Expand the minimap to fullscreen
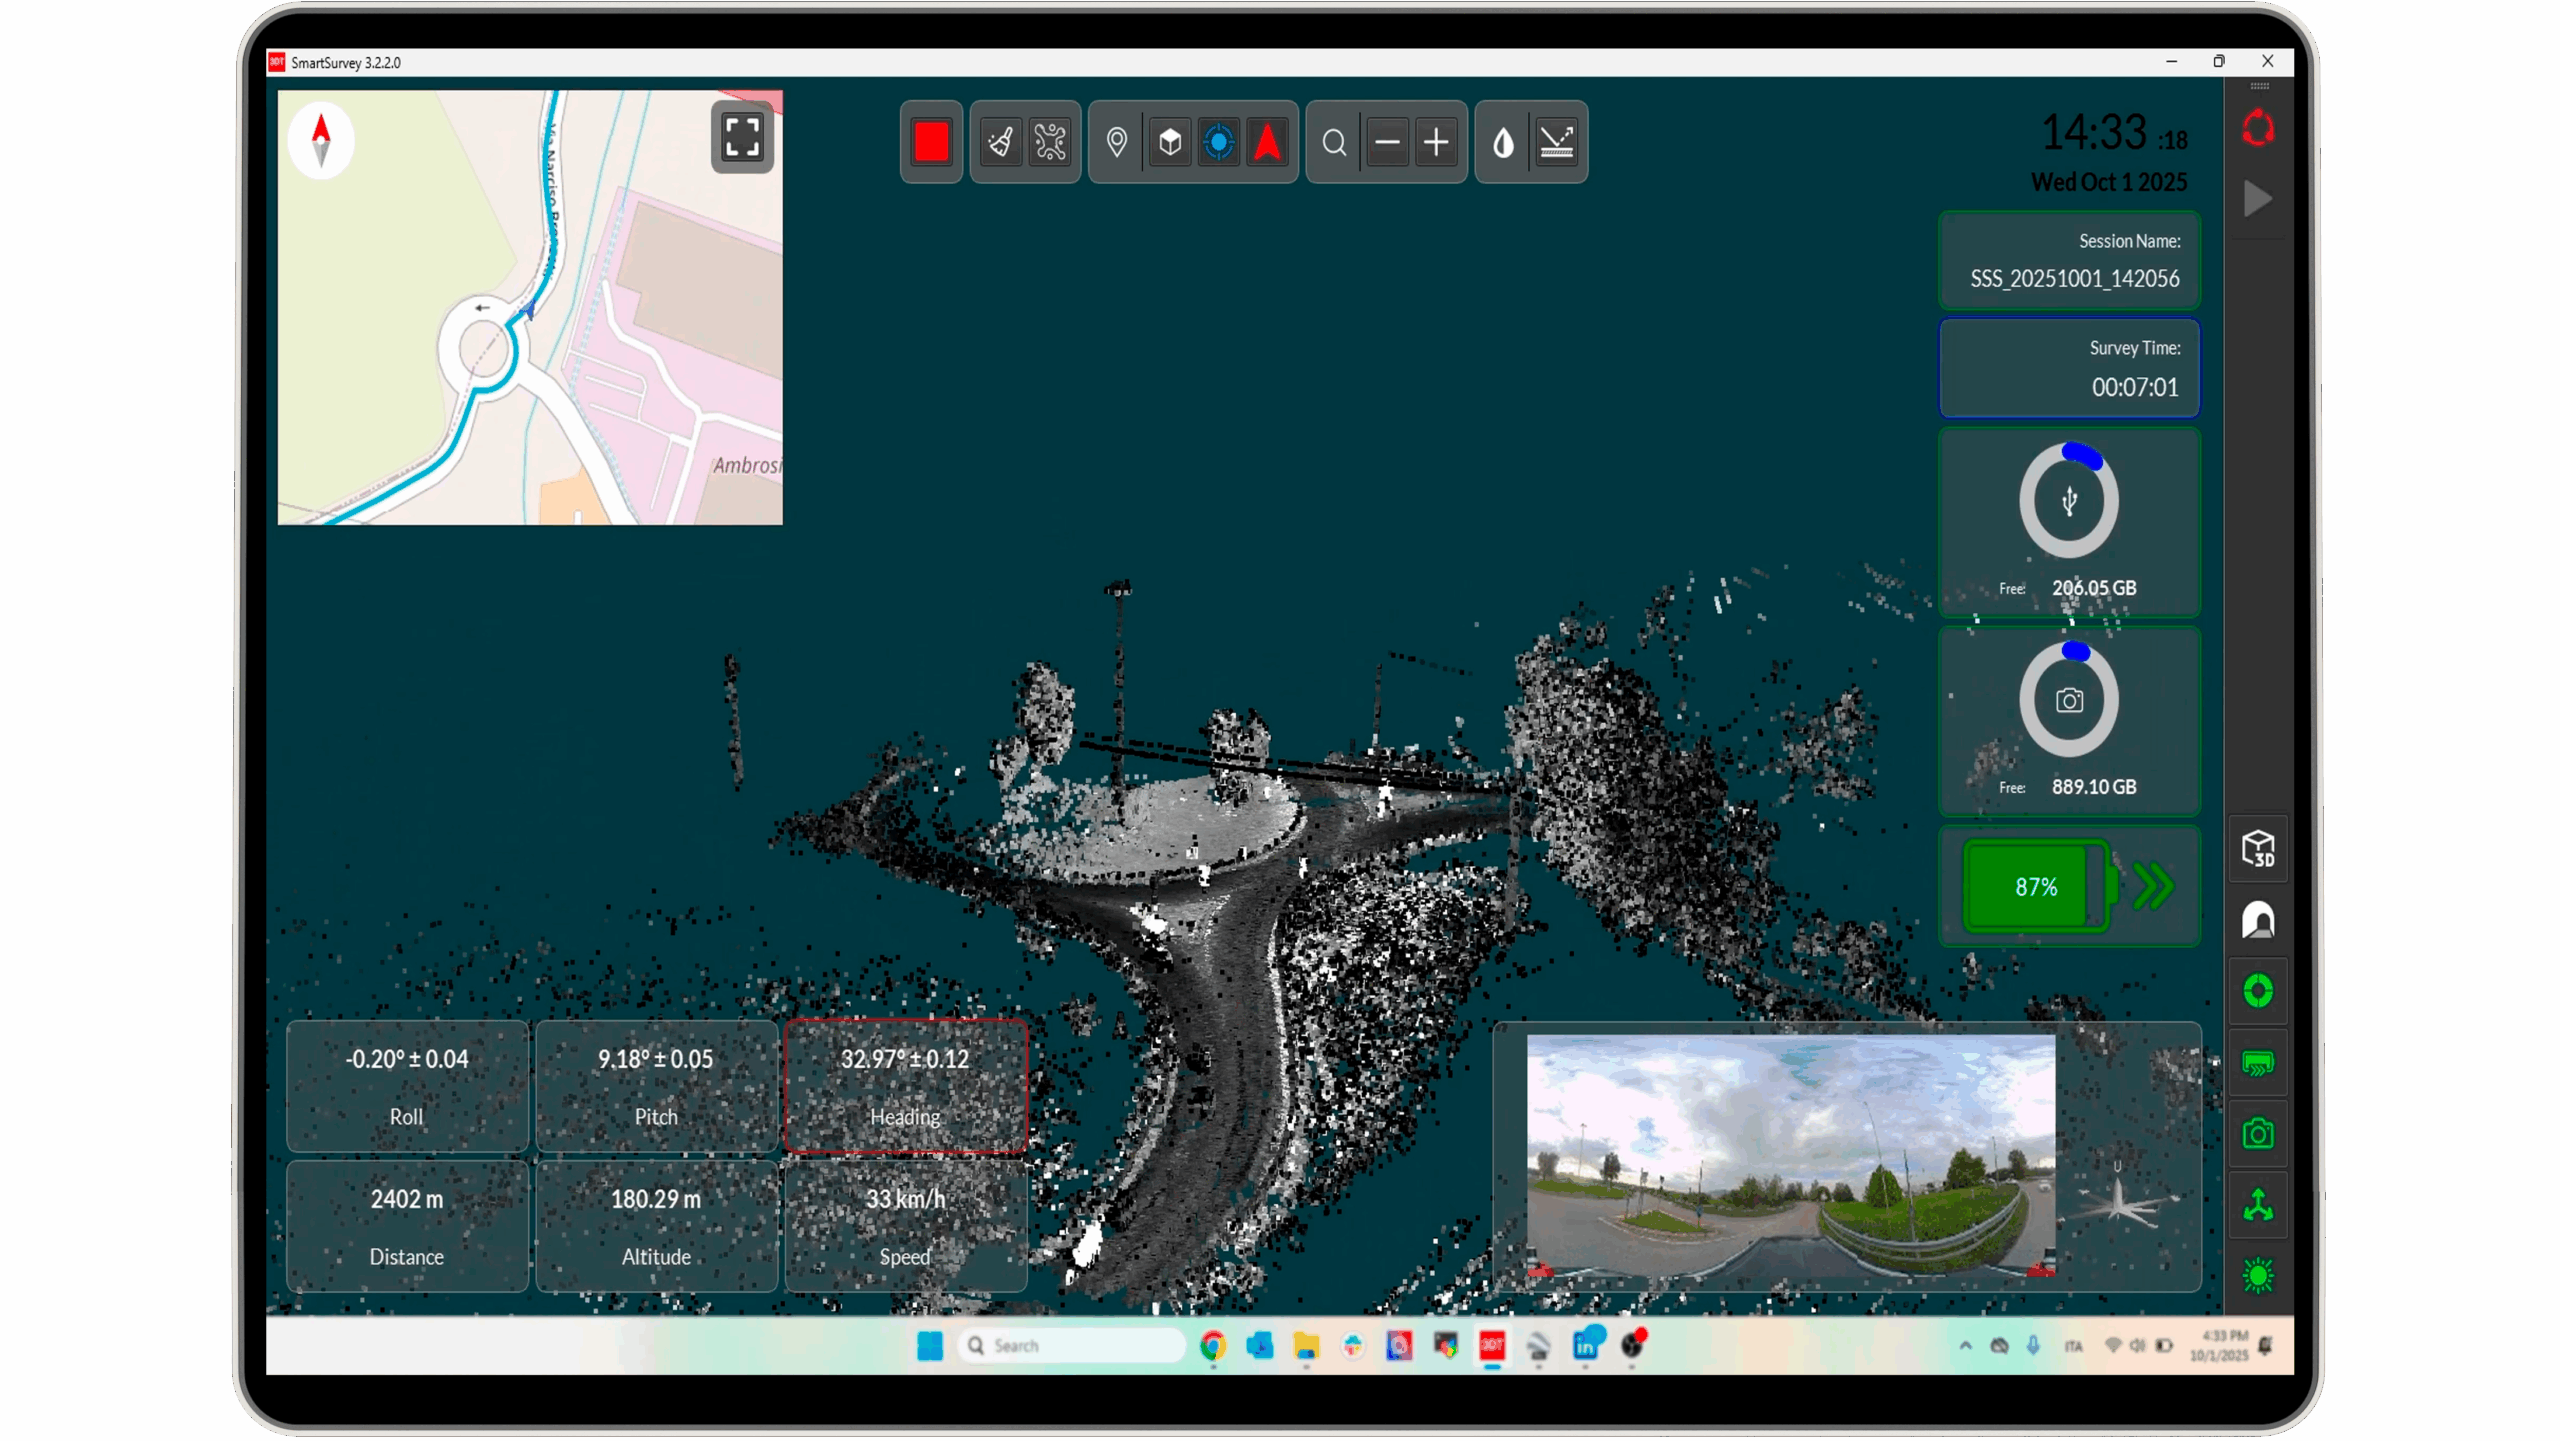The image size is (2560, 1441). pyautogui.click(x=742, y=137)
